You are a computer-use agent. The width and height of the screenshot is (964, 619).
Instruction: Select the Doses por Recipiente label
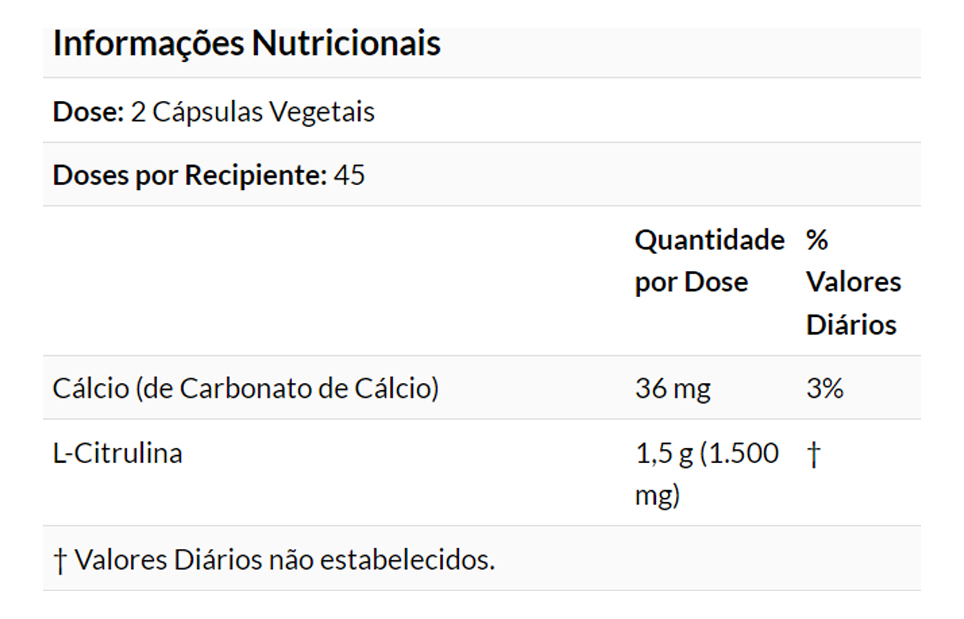189,176
